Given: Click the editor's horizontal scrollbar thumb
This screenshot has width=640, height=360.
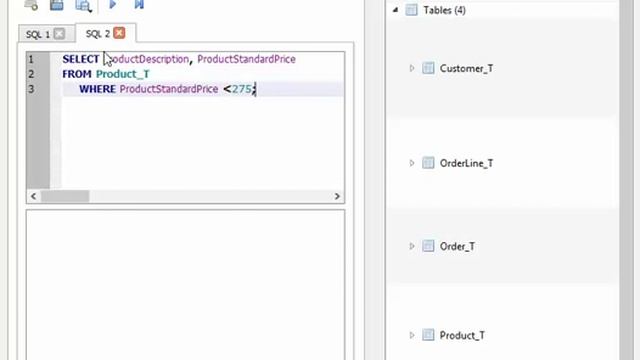Looking at the screenshot, I should [65, 196].
